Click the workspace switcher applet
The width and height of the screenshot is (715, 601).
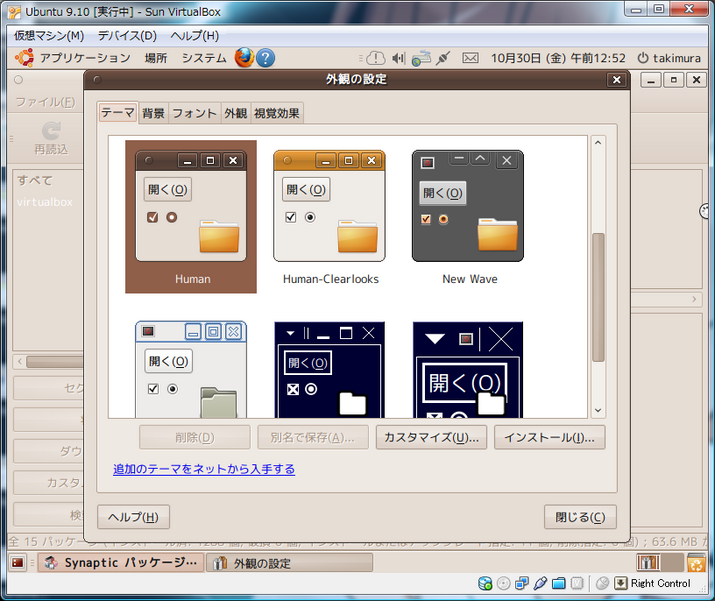(660, 563)
